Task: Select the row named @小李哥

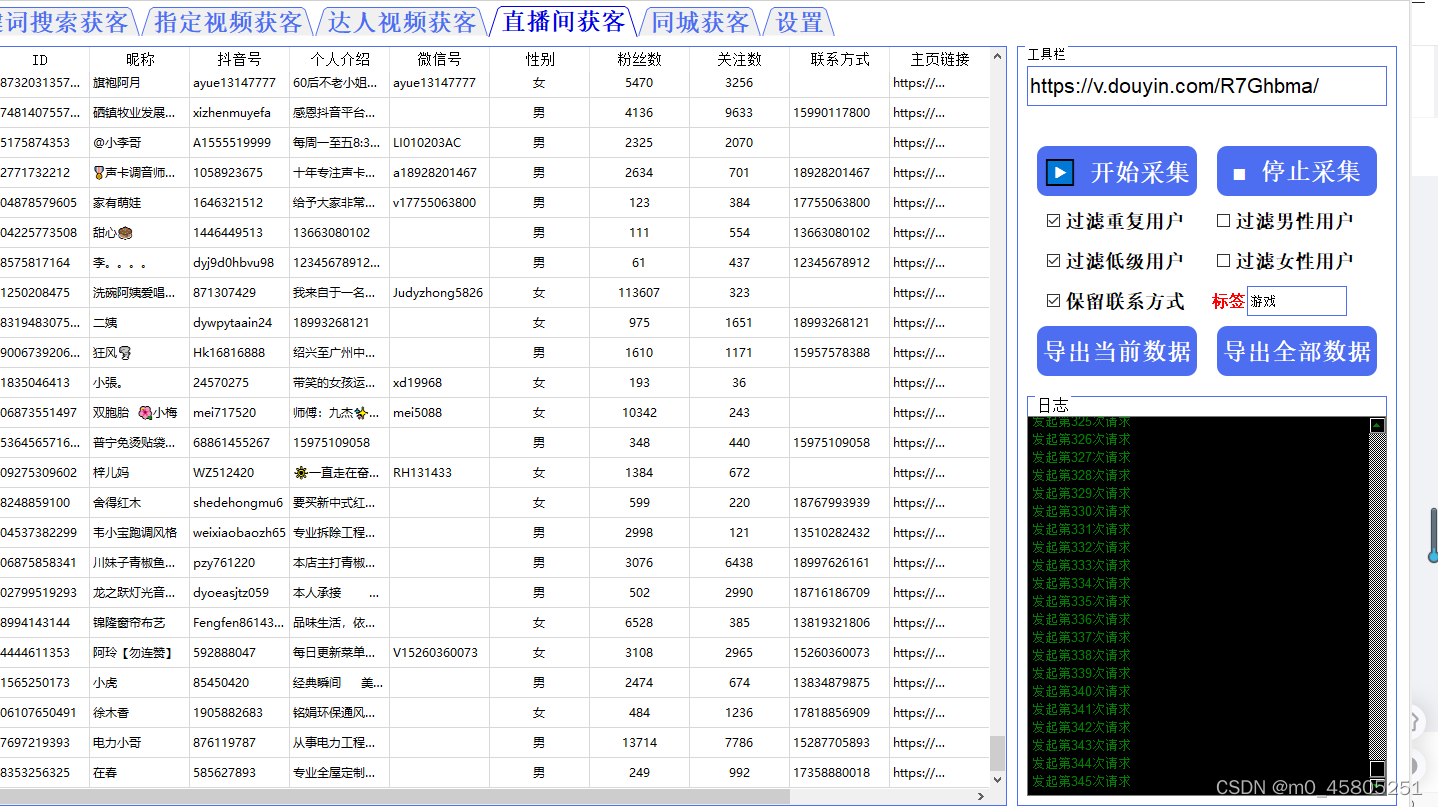Action: click(495, 143)
